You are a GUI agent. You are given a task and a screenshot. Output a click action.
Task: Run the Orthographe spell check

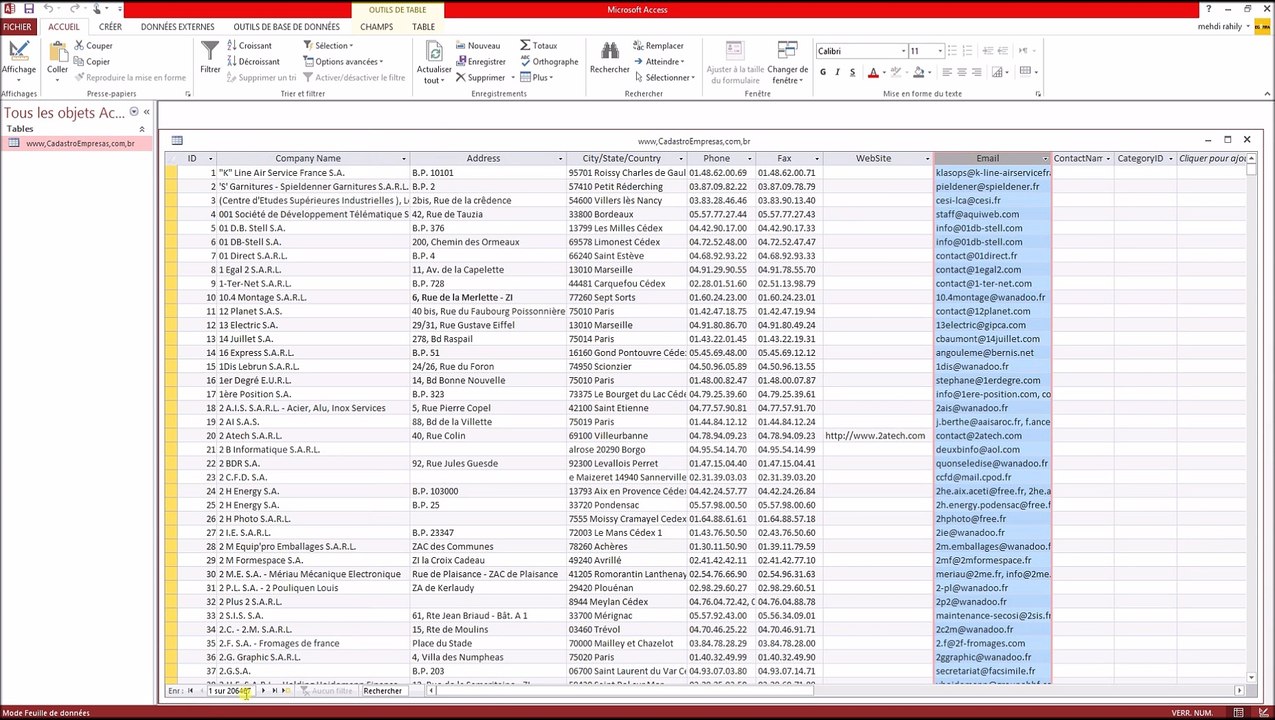(x=549, y=62)
